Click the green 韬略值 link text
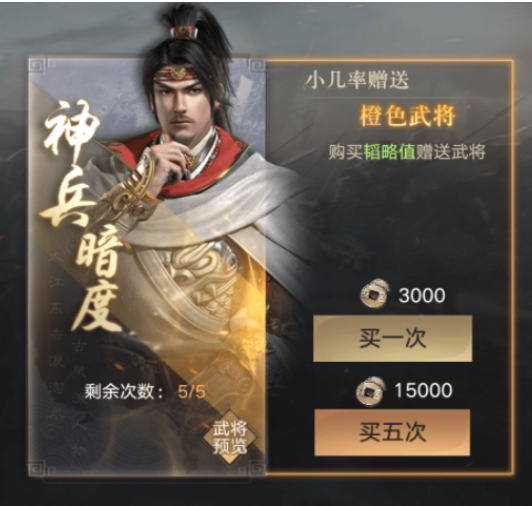Viewport: 532px width, 506px height. click(x=390, y=152)
